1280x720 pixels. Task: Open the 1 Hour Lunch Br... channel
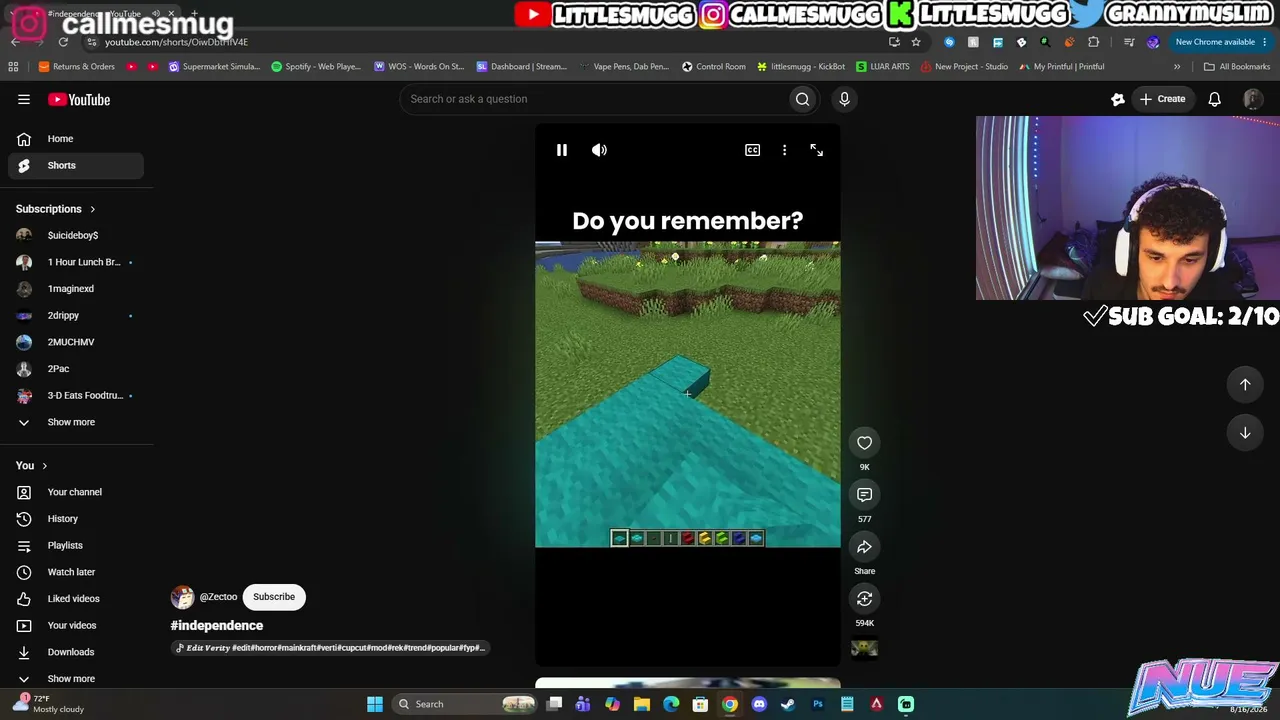(76, 262)
